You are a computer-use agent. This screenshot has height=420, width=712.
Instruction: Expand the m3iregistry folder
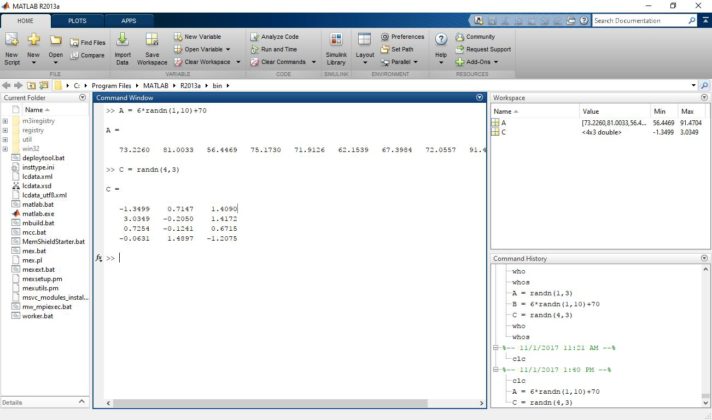point(6,120)
